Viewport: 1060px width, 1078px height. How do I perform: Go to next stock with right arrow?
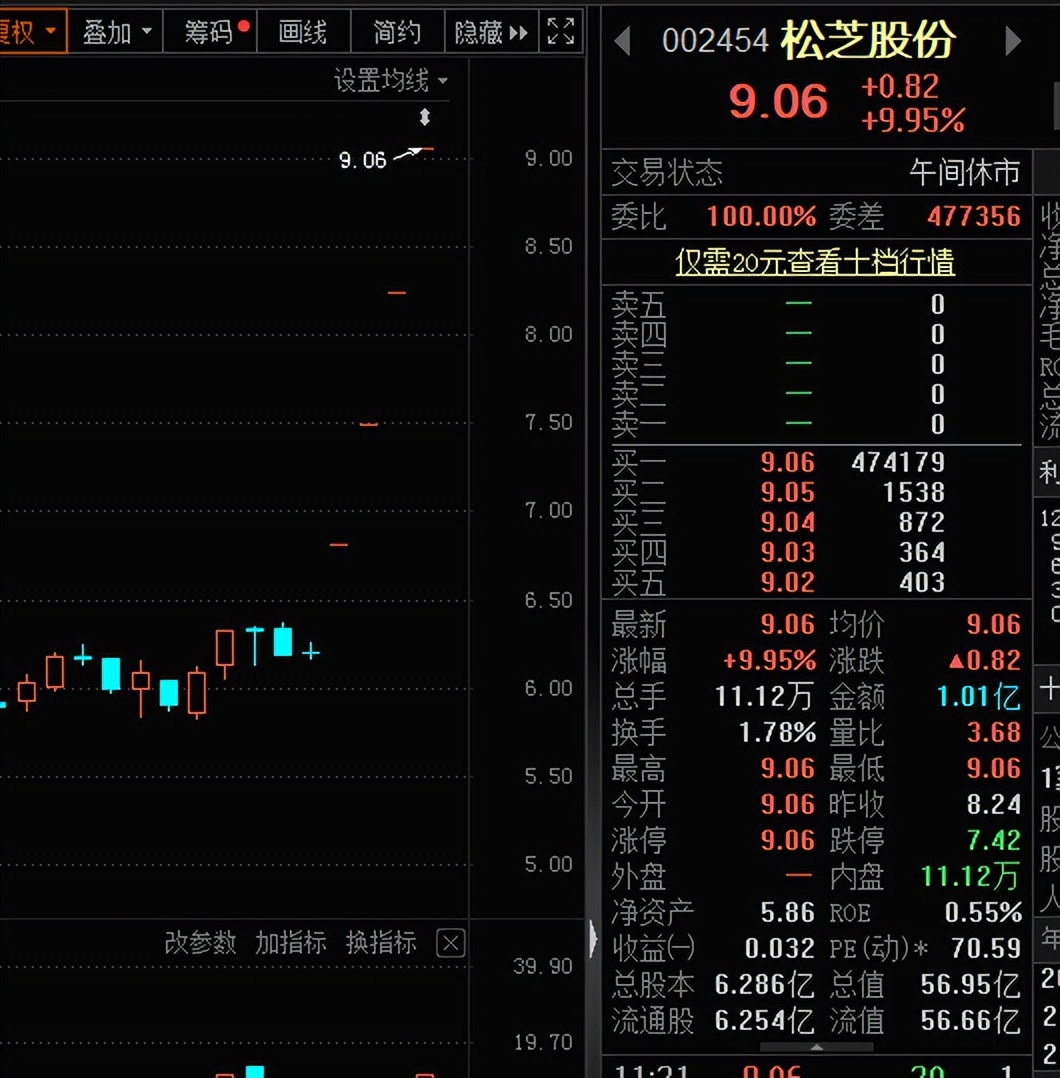[1012, 41]
